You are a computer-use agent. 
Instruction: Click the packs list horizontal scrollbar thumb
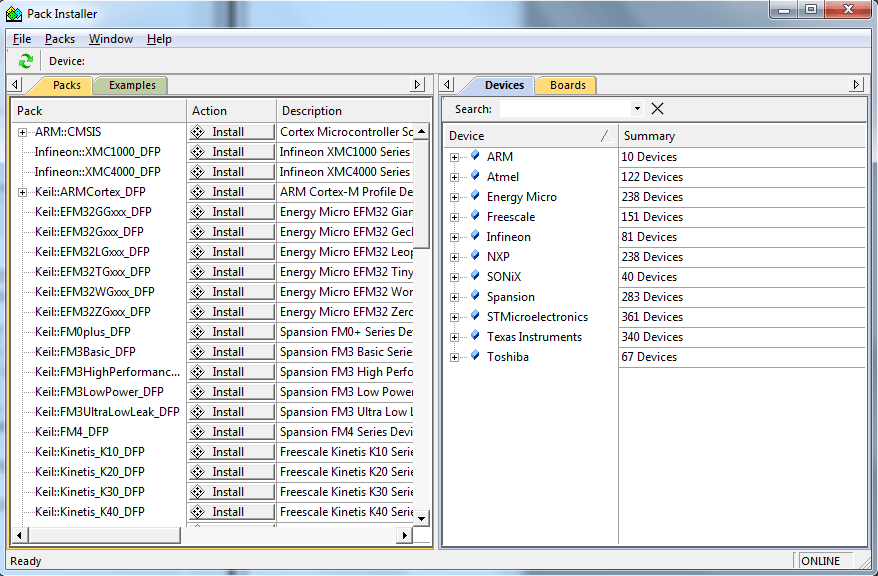click(104, 535)
